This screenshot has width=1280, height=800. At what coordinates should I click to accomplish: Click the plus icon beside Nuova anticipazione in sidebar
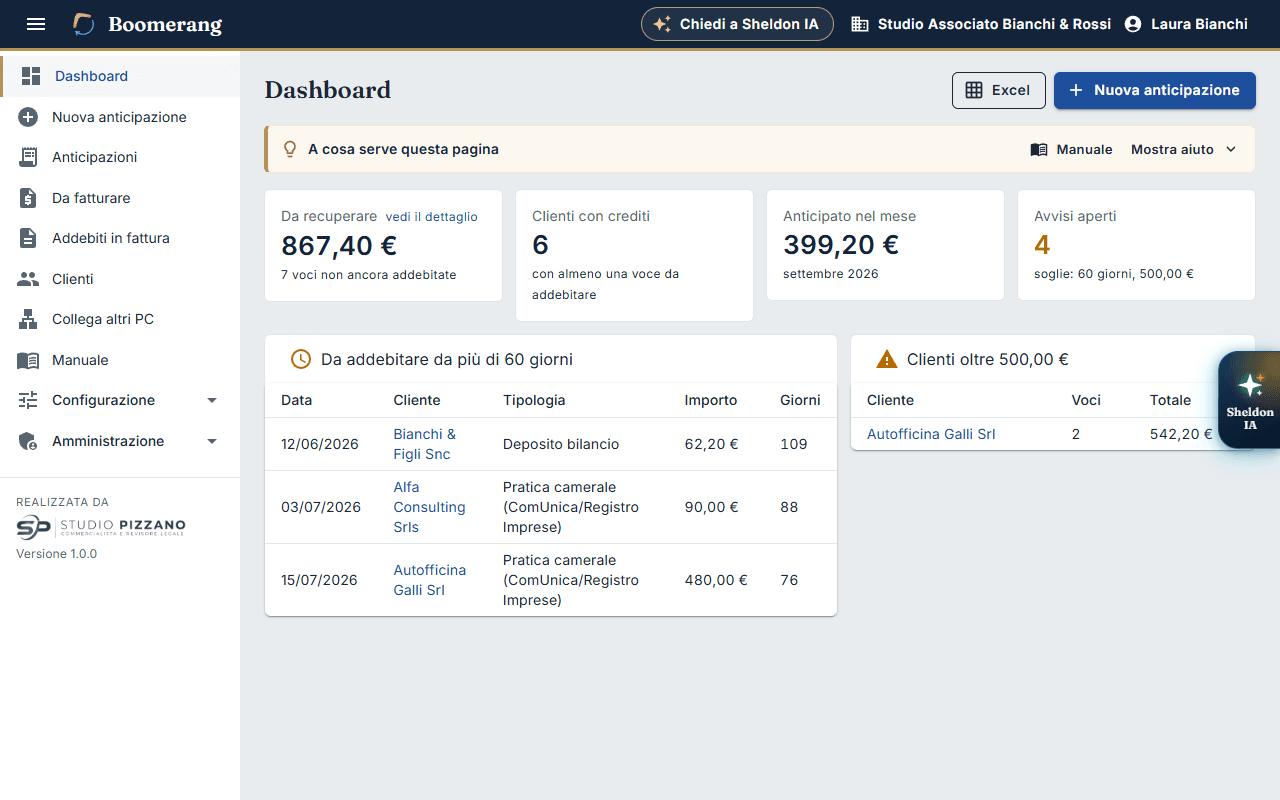pyautogui.click(x=28, y=117)
